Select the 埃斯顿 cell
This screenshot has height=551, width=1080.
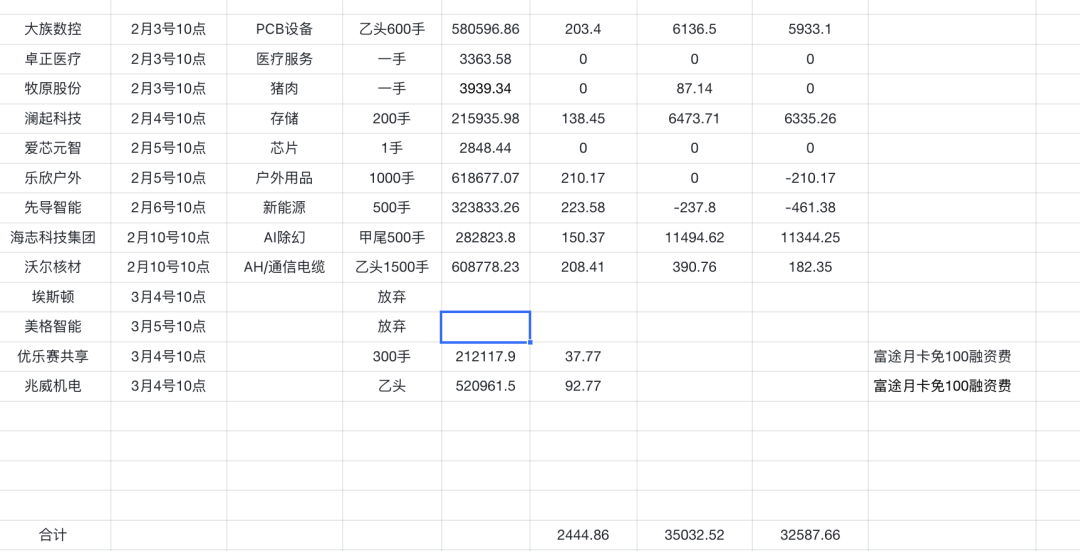coord(55,297)
